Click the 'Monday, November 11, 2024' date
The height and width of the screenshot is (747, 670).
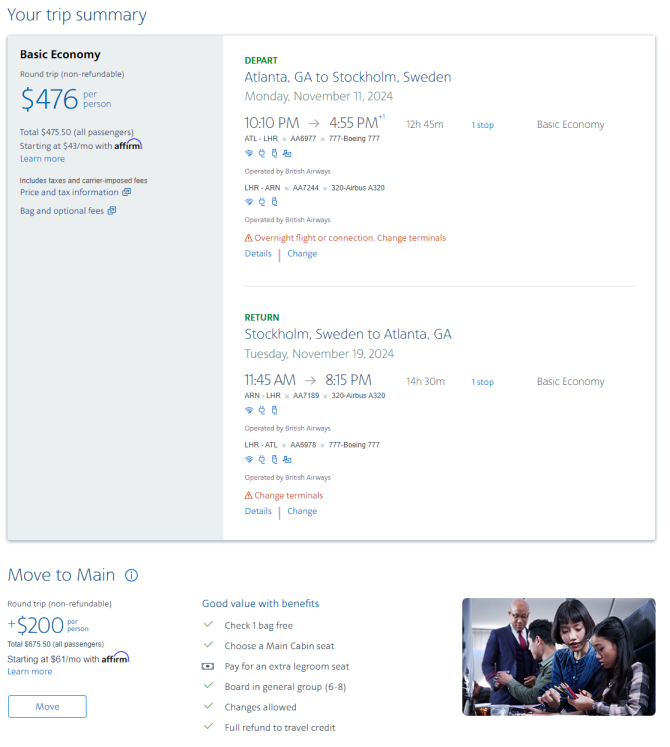(319, 96)
